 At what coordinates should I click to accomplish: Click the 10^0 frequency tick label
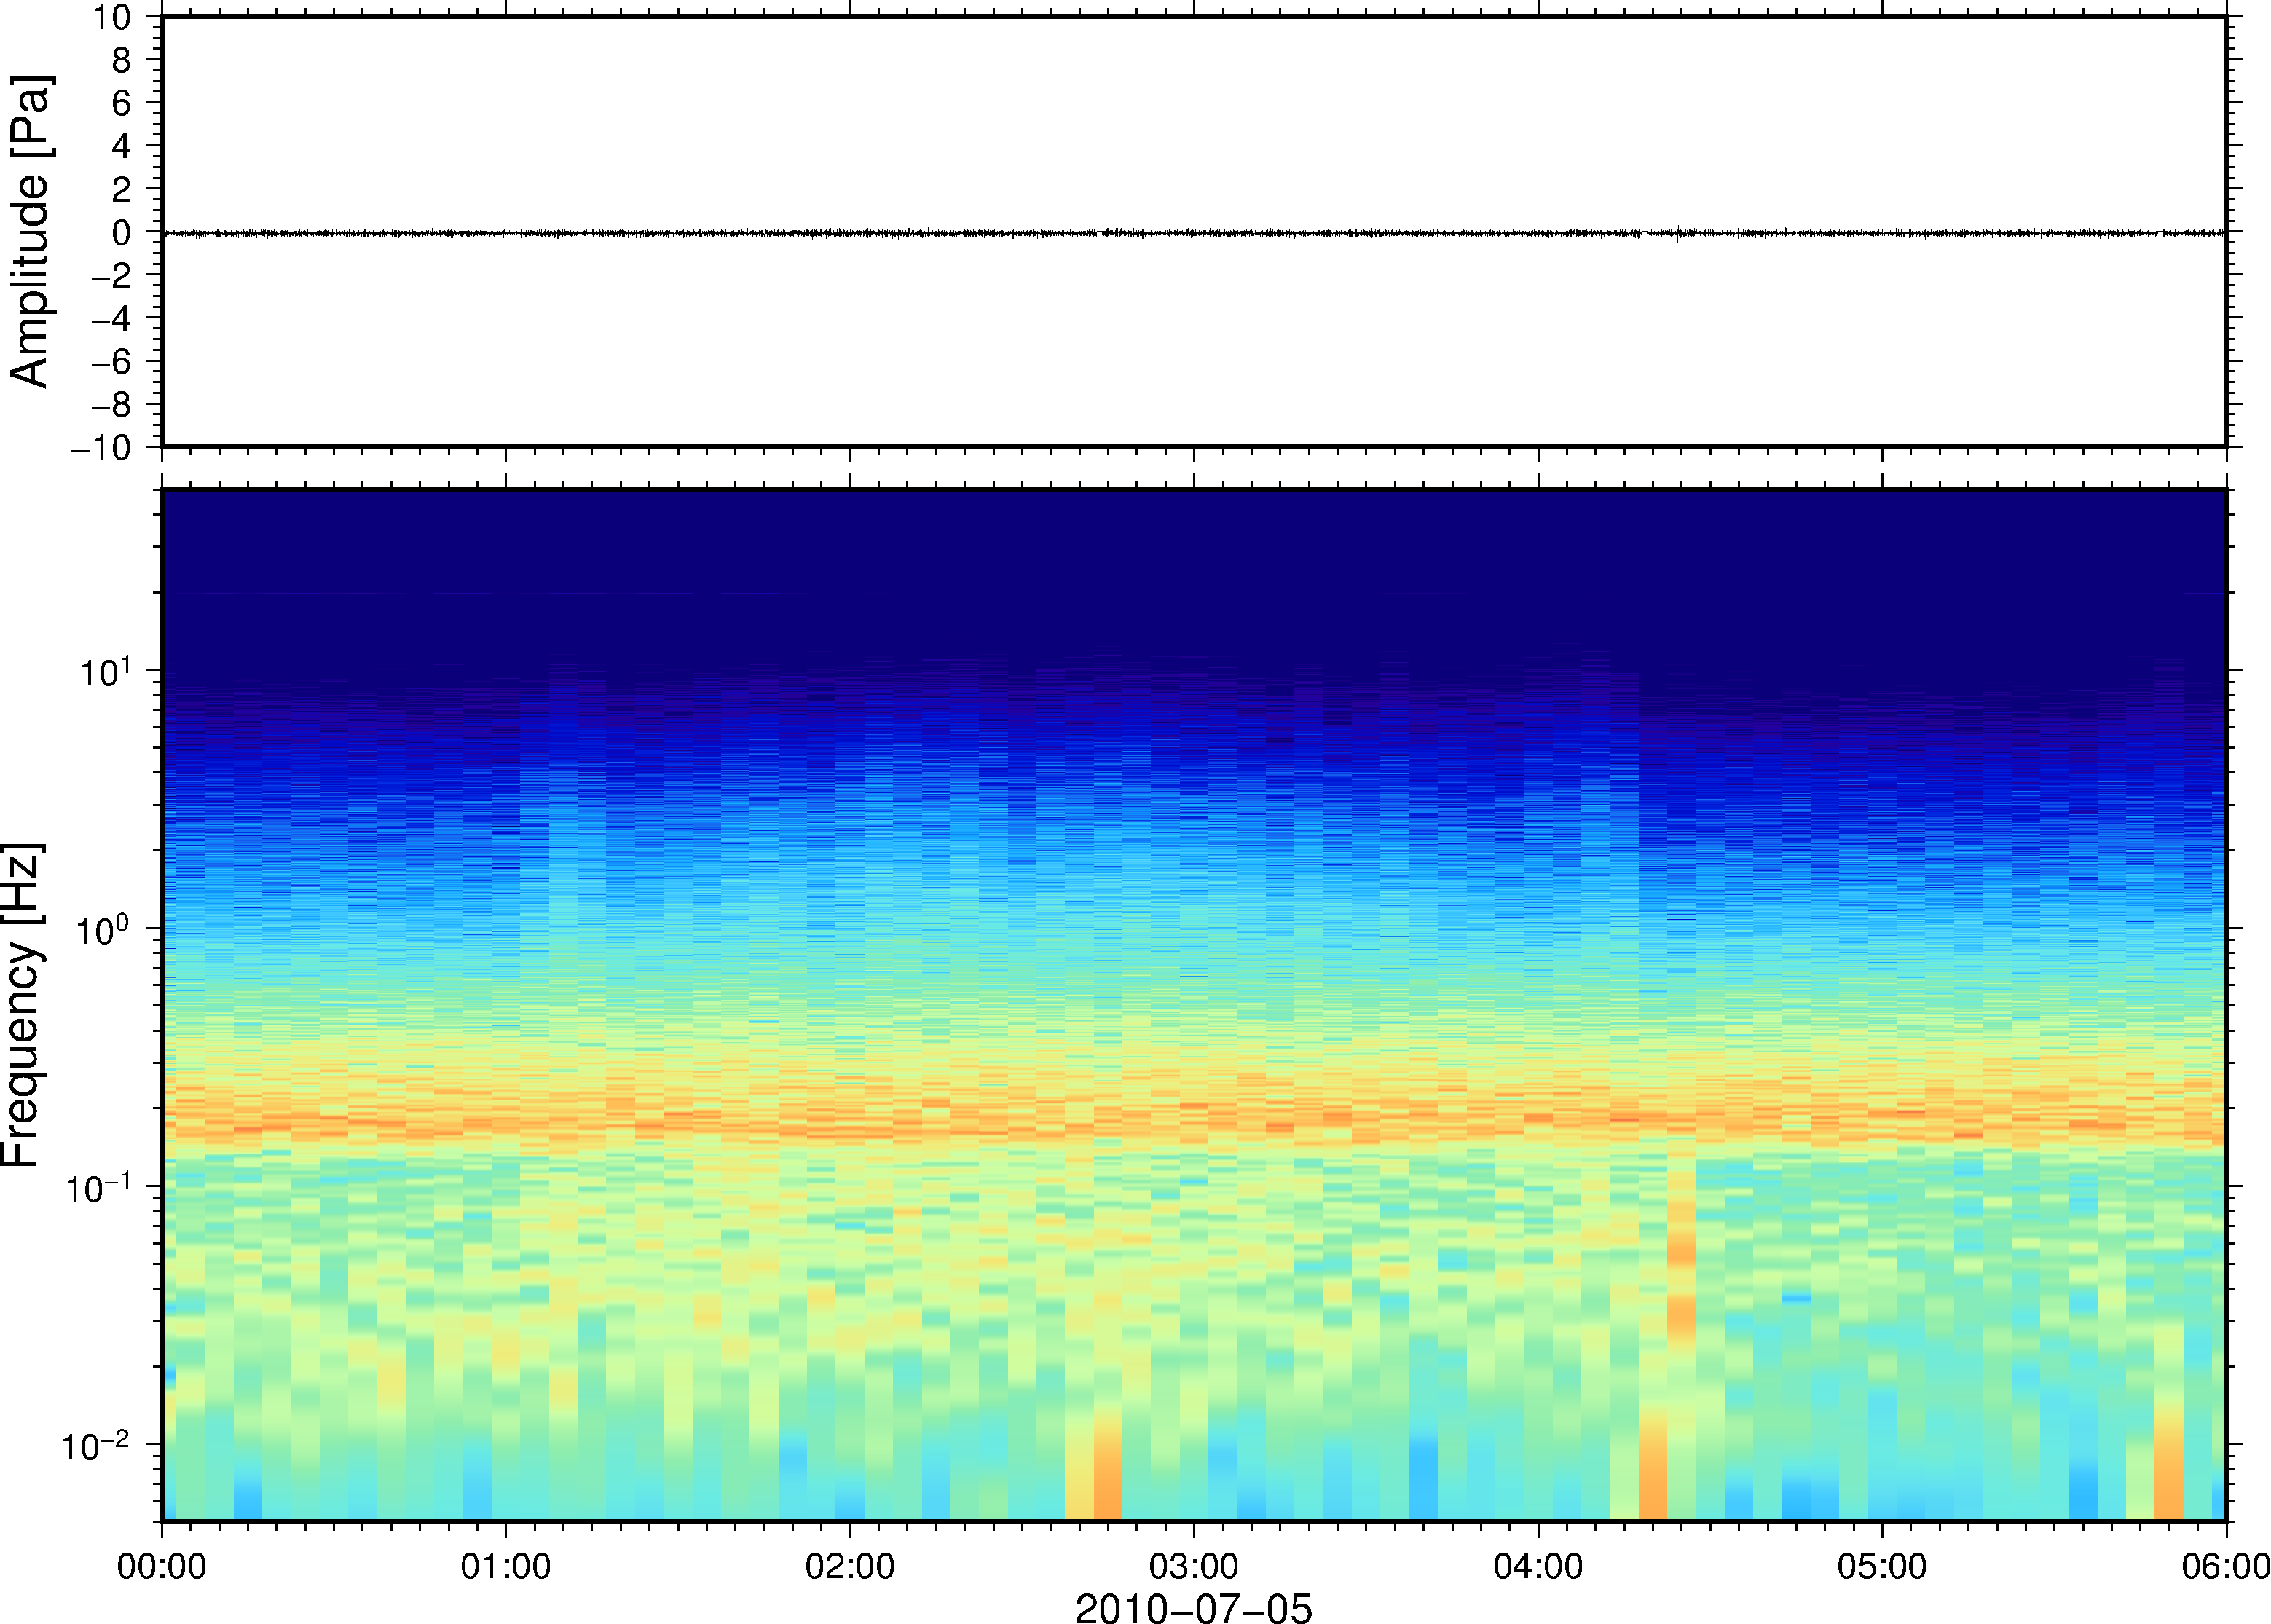105,930
